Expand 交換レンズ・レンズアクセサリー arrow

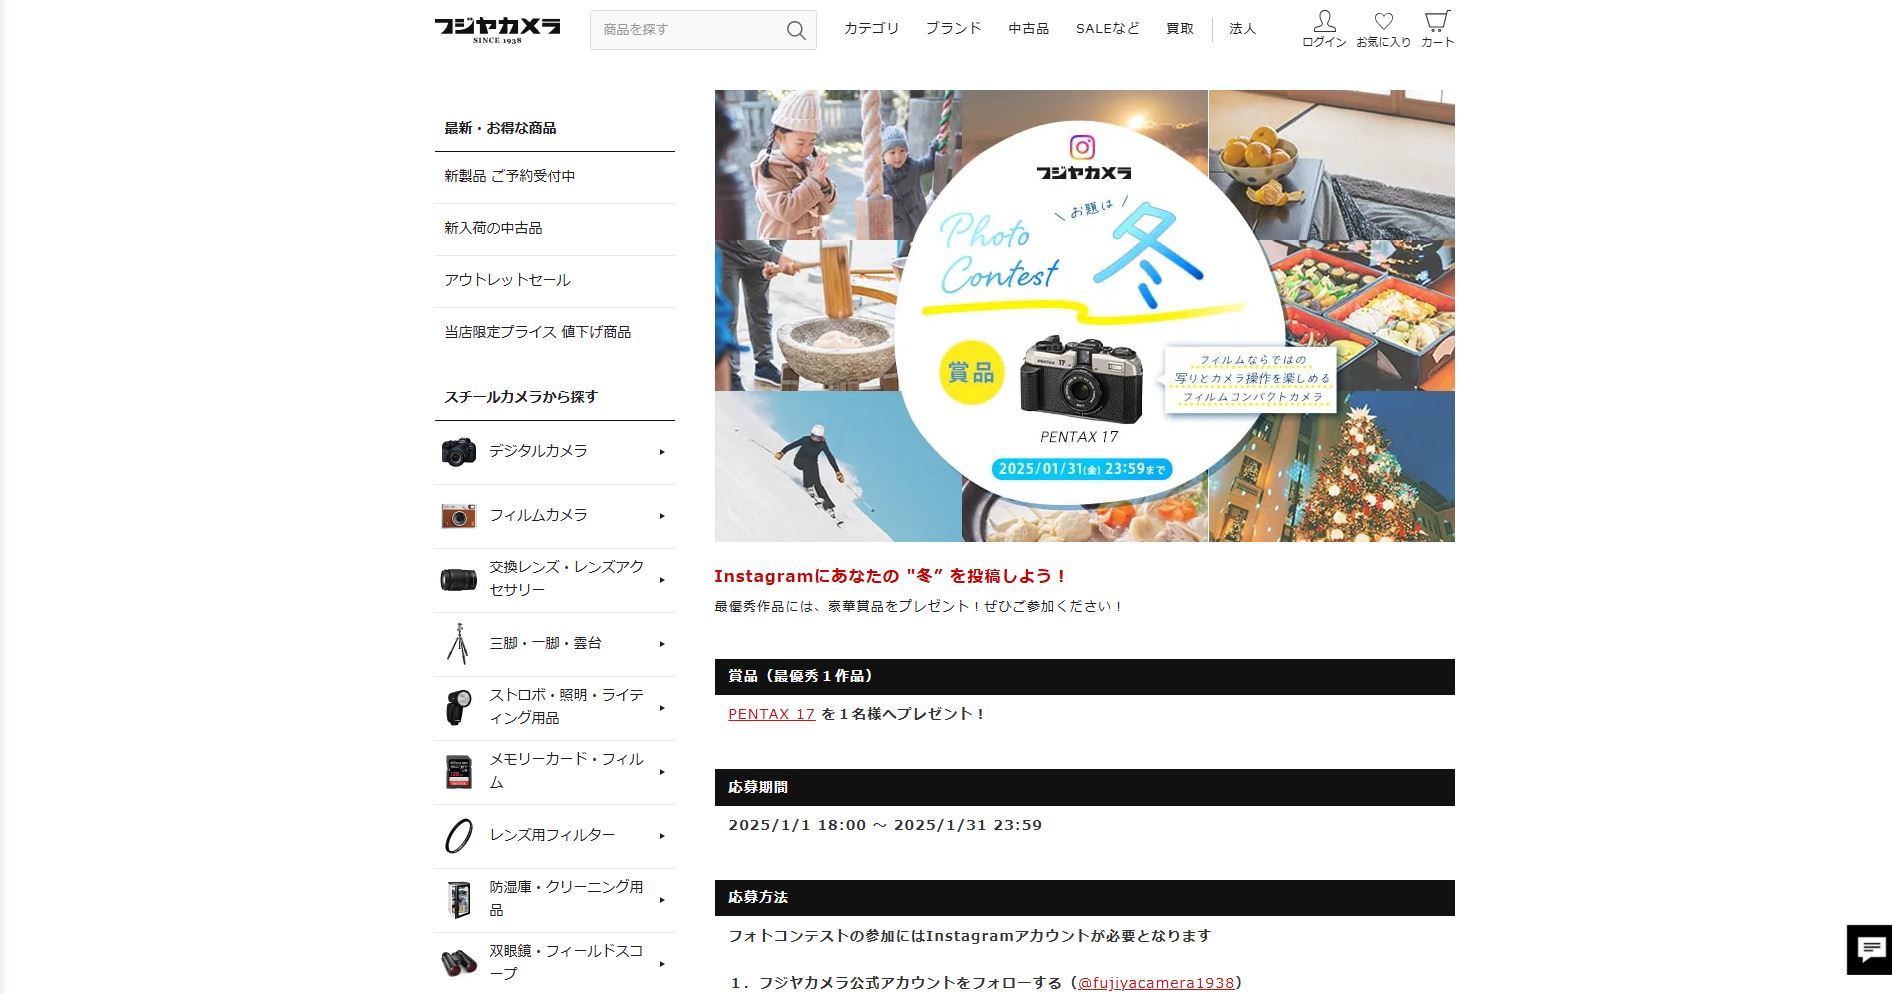tap(662, 580)
